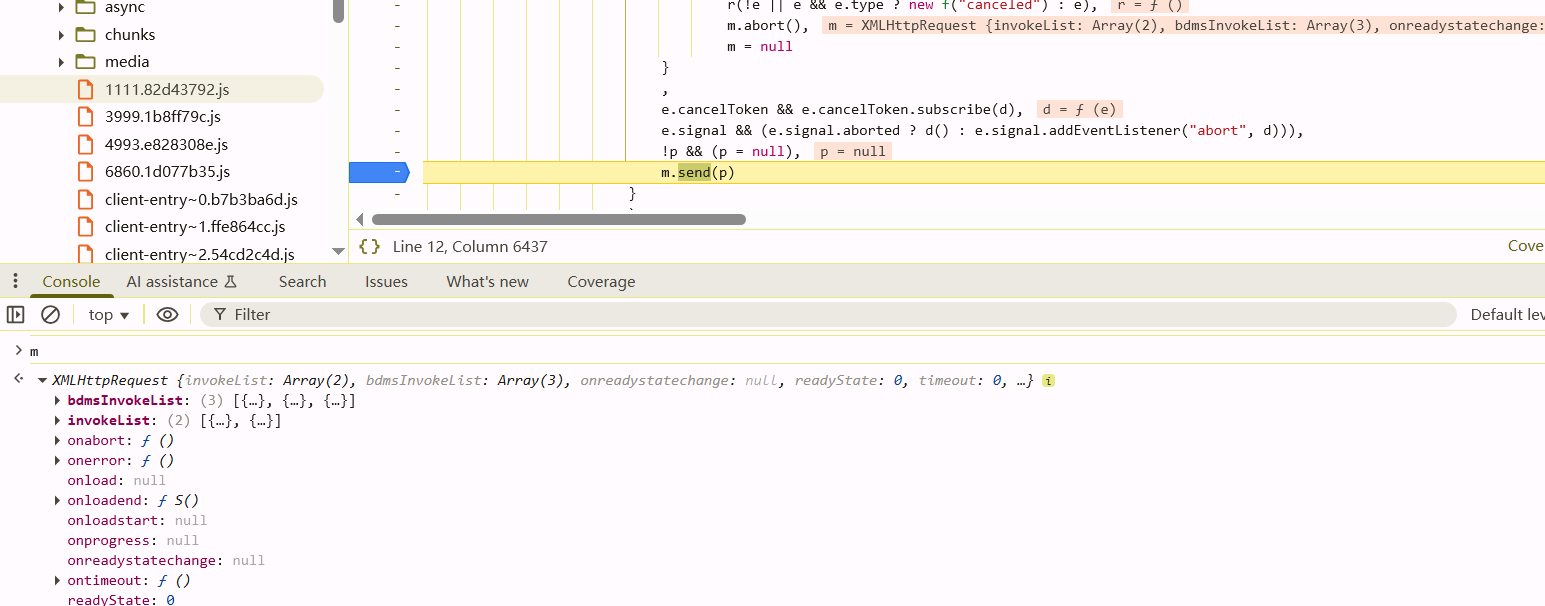
Task: Click the file icon of 6860.1d077b35.js
Action: [85, 172]
